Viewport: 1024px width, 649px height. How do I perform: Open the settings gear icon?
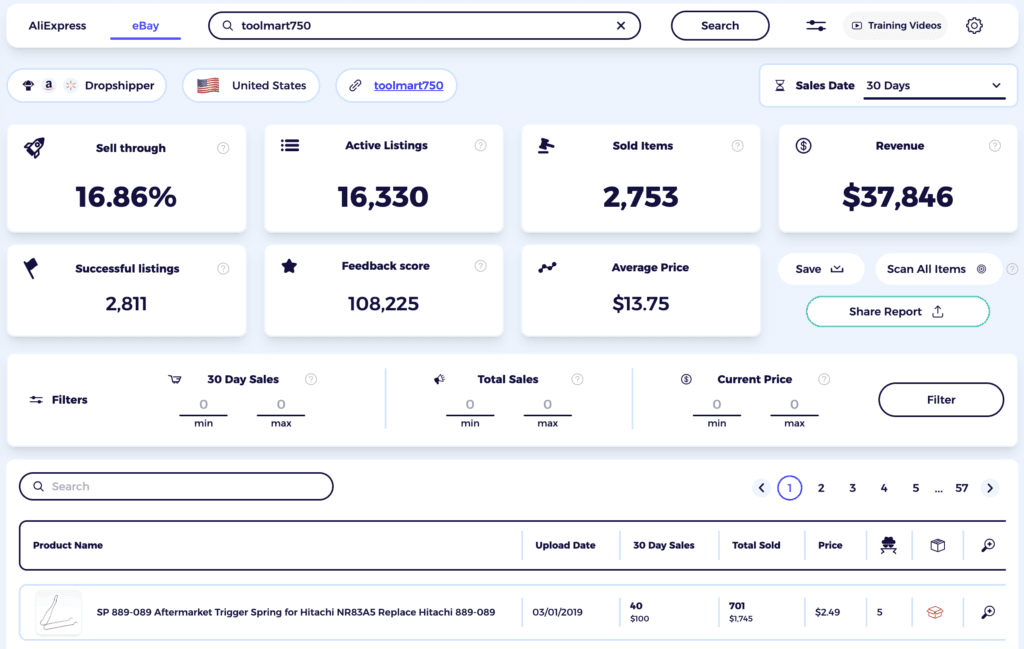point(974,24)
